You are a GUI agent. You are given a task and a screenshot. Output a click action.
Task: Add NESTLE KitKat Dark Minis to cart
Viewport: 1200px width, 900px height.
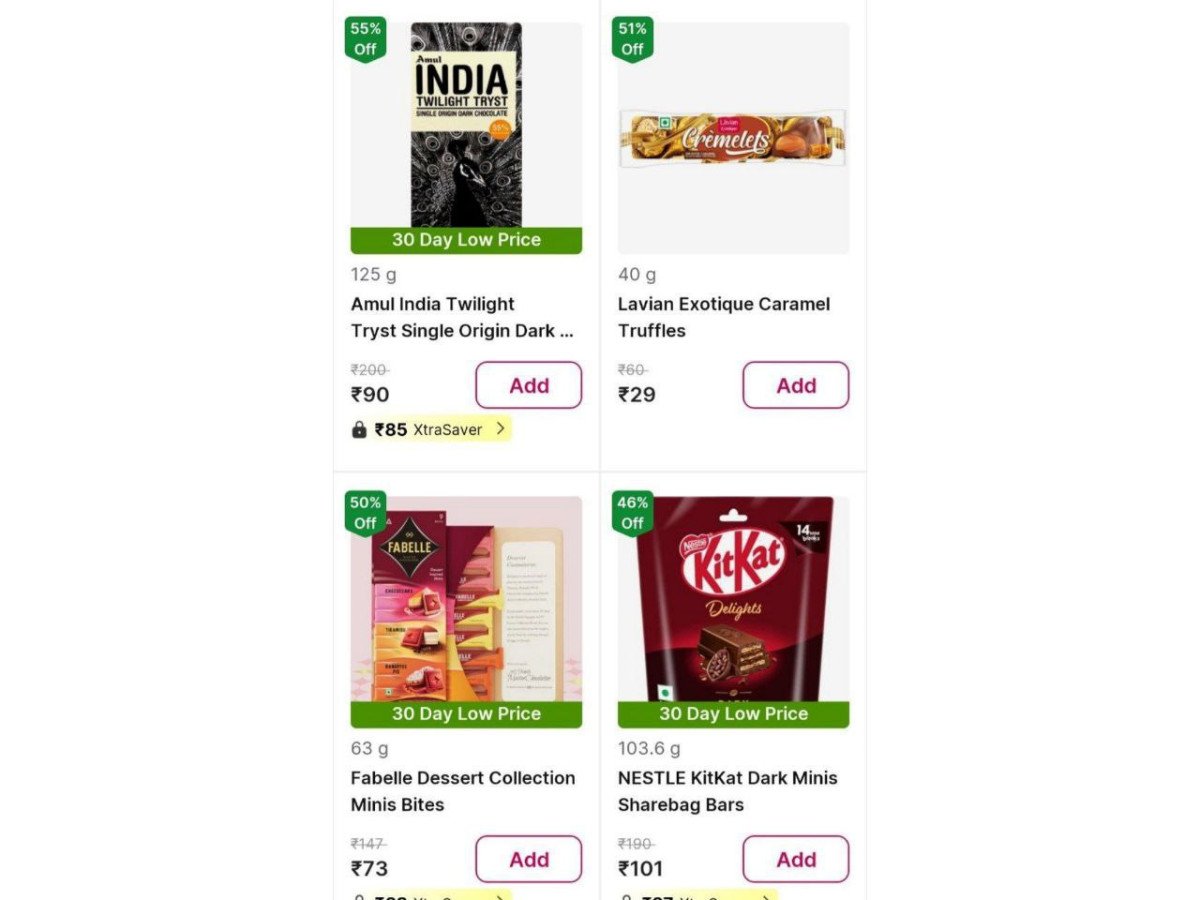click(x=795, y=859)
